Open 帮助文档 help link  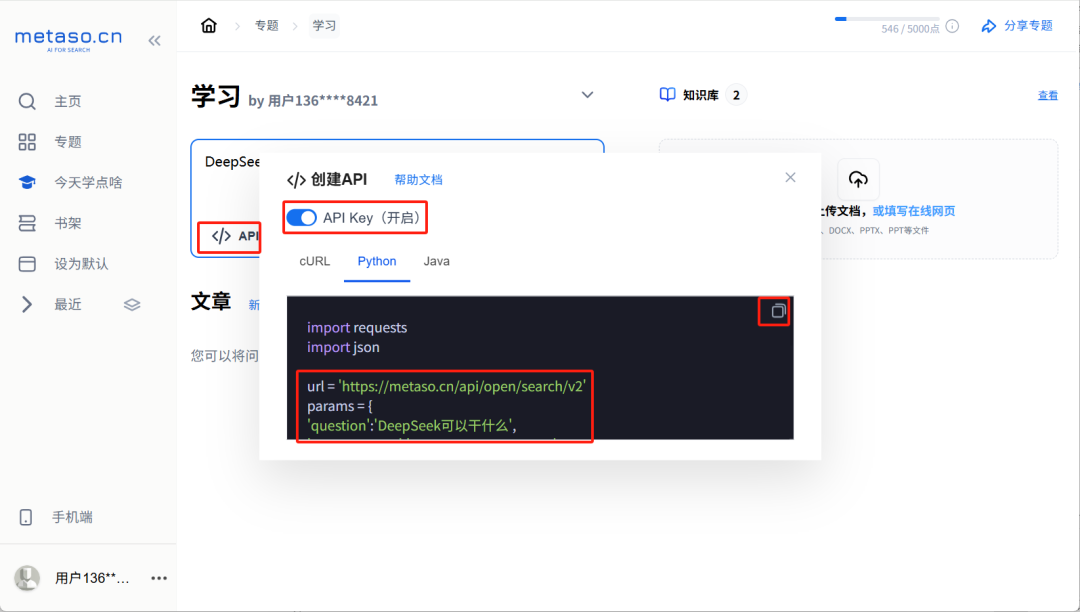[418, 180]
